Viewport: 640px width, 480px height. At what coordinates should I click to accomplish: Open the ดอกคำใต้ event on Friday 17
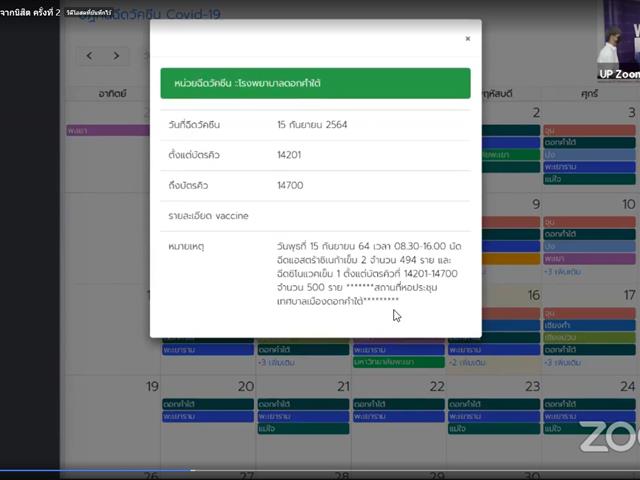pos(589,350)
